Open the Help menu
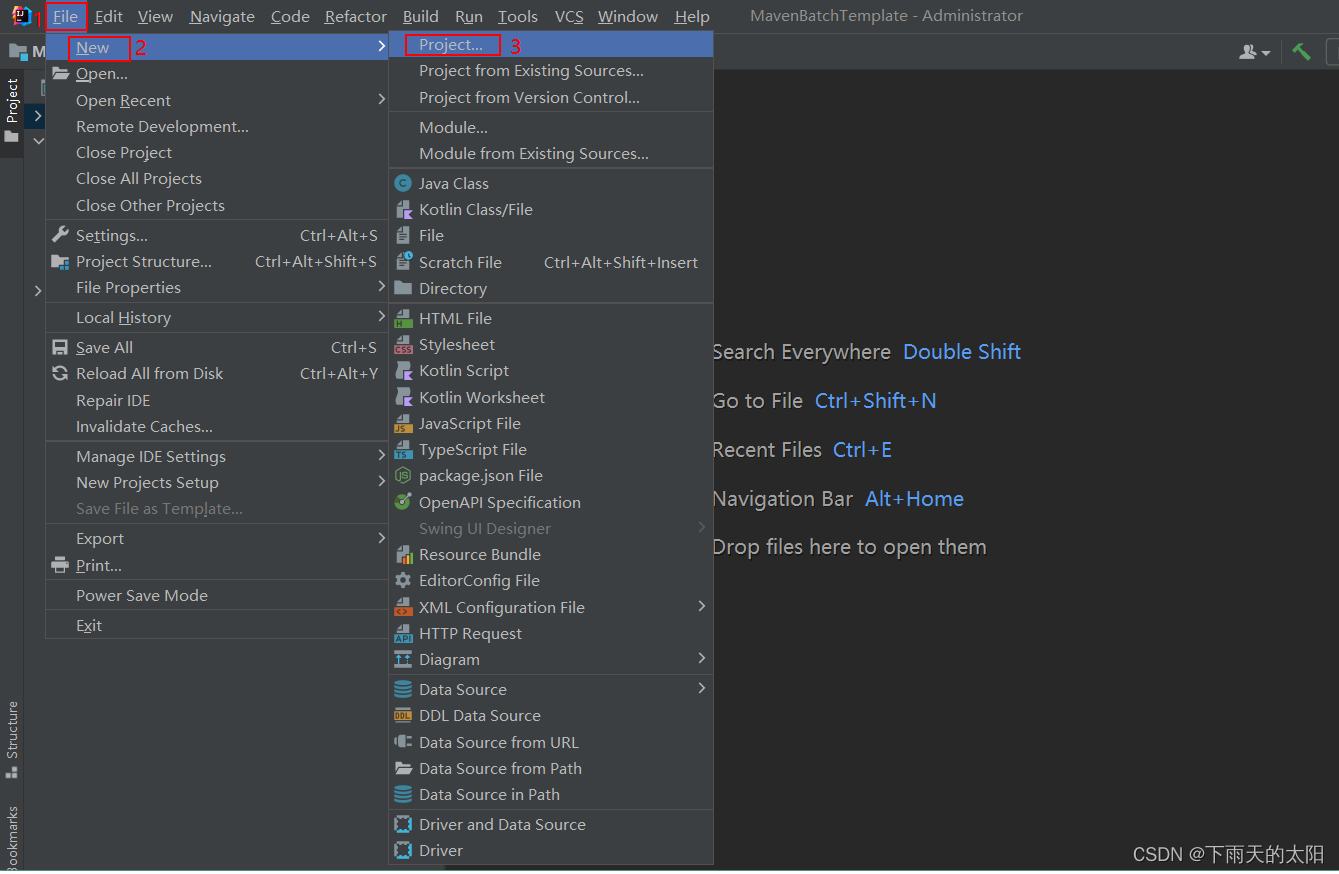The width and height of the screenshot is (1339, 874). point(692,16)
